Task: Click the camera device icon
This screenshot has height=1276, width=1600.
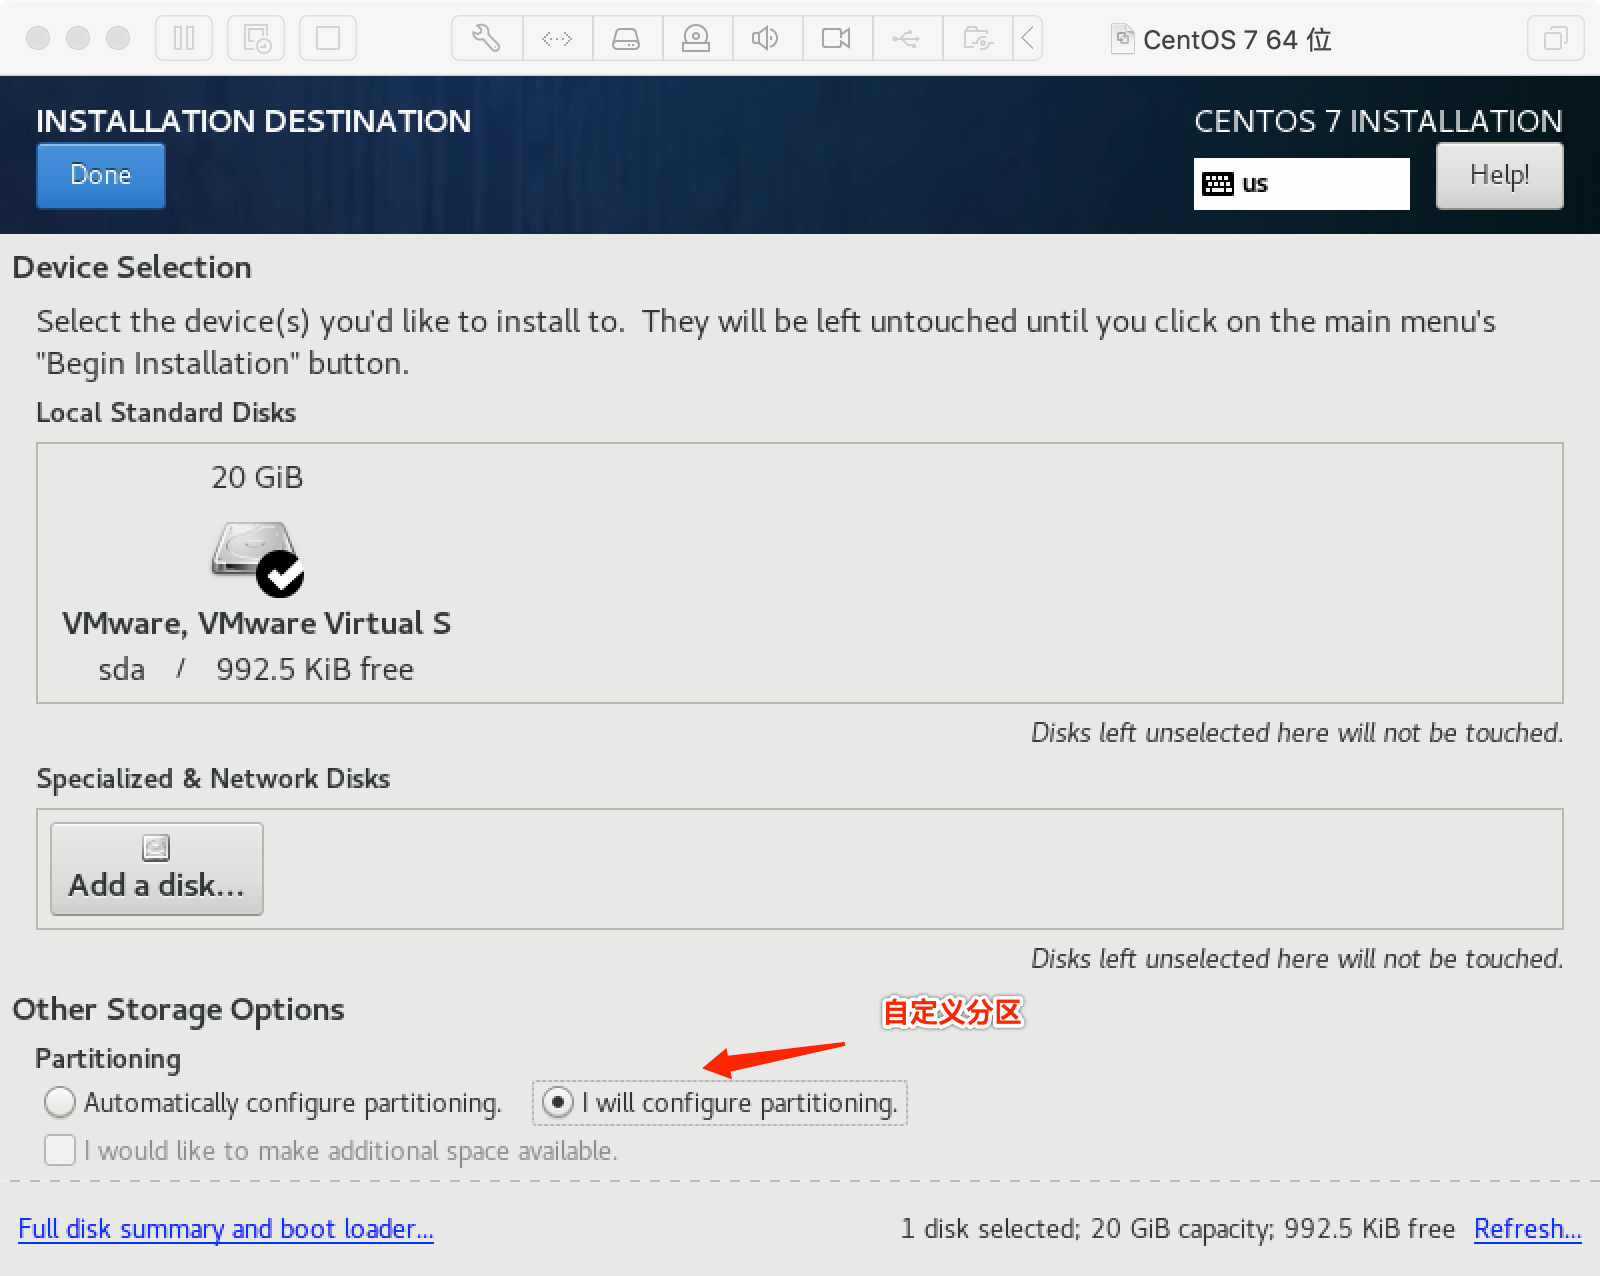Action: 837,39
